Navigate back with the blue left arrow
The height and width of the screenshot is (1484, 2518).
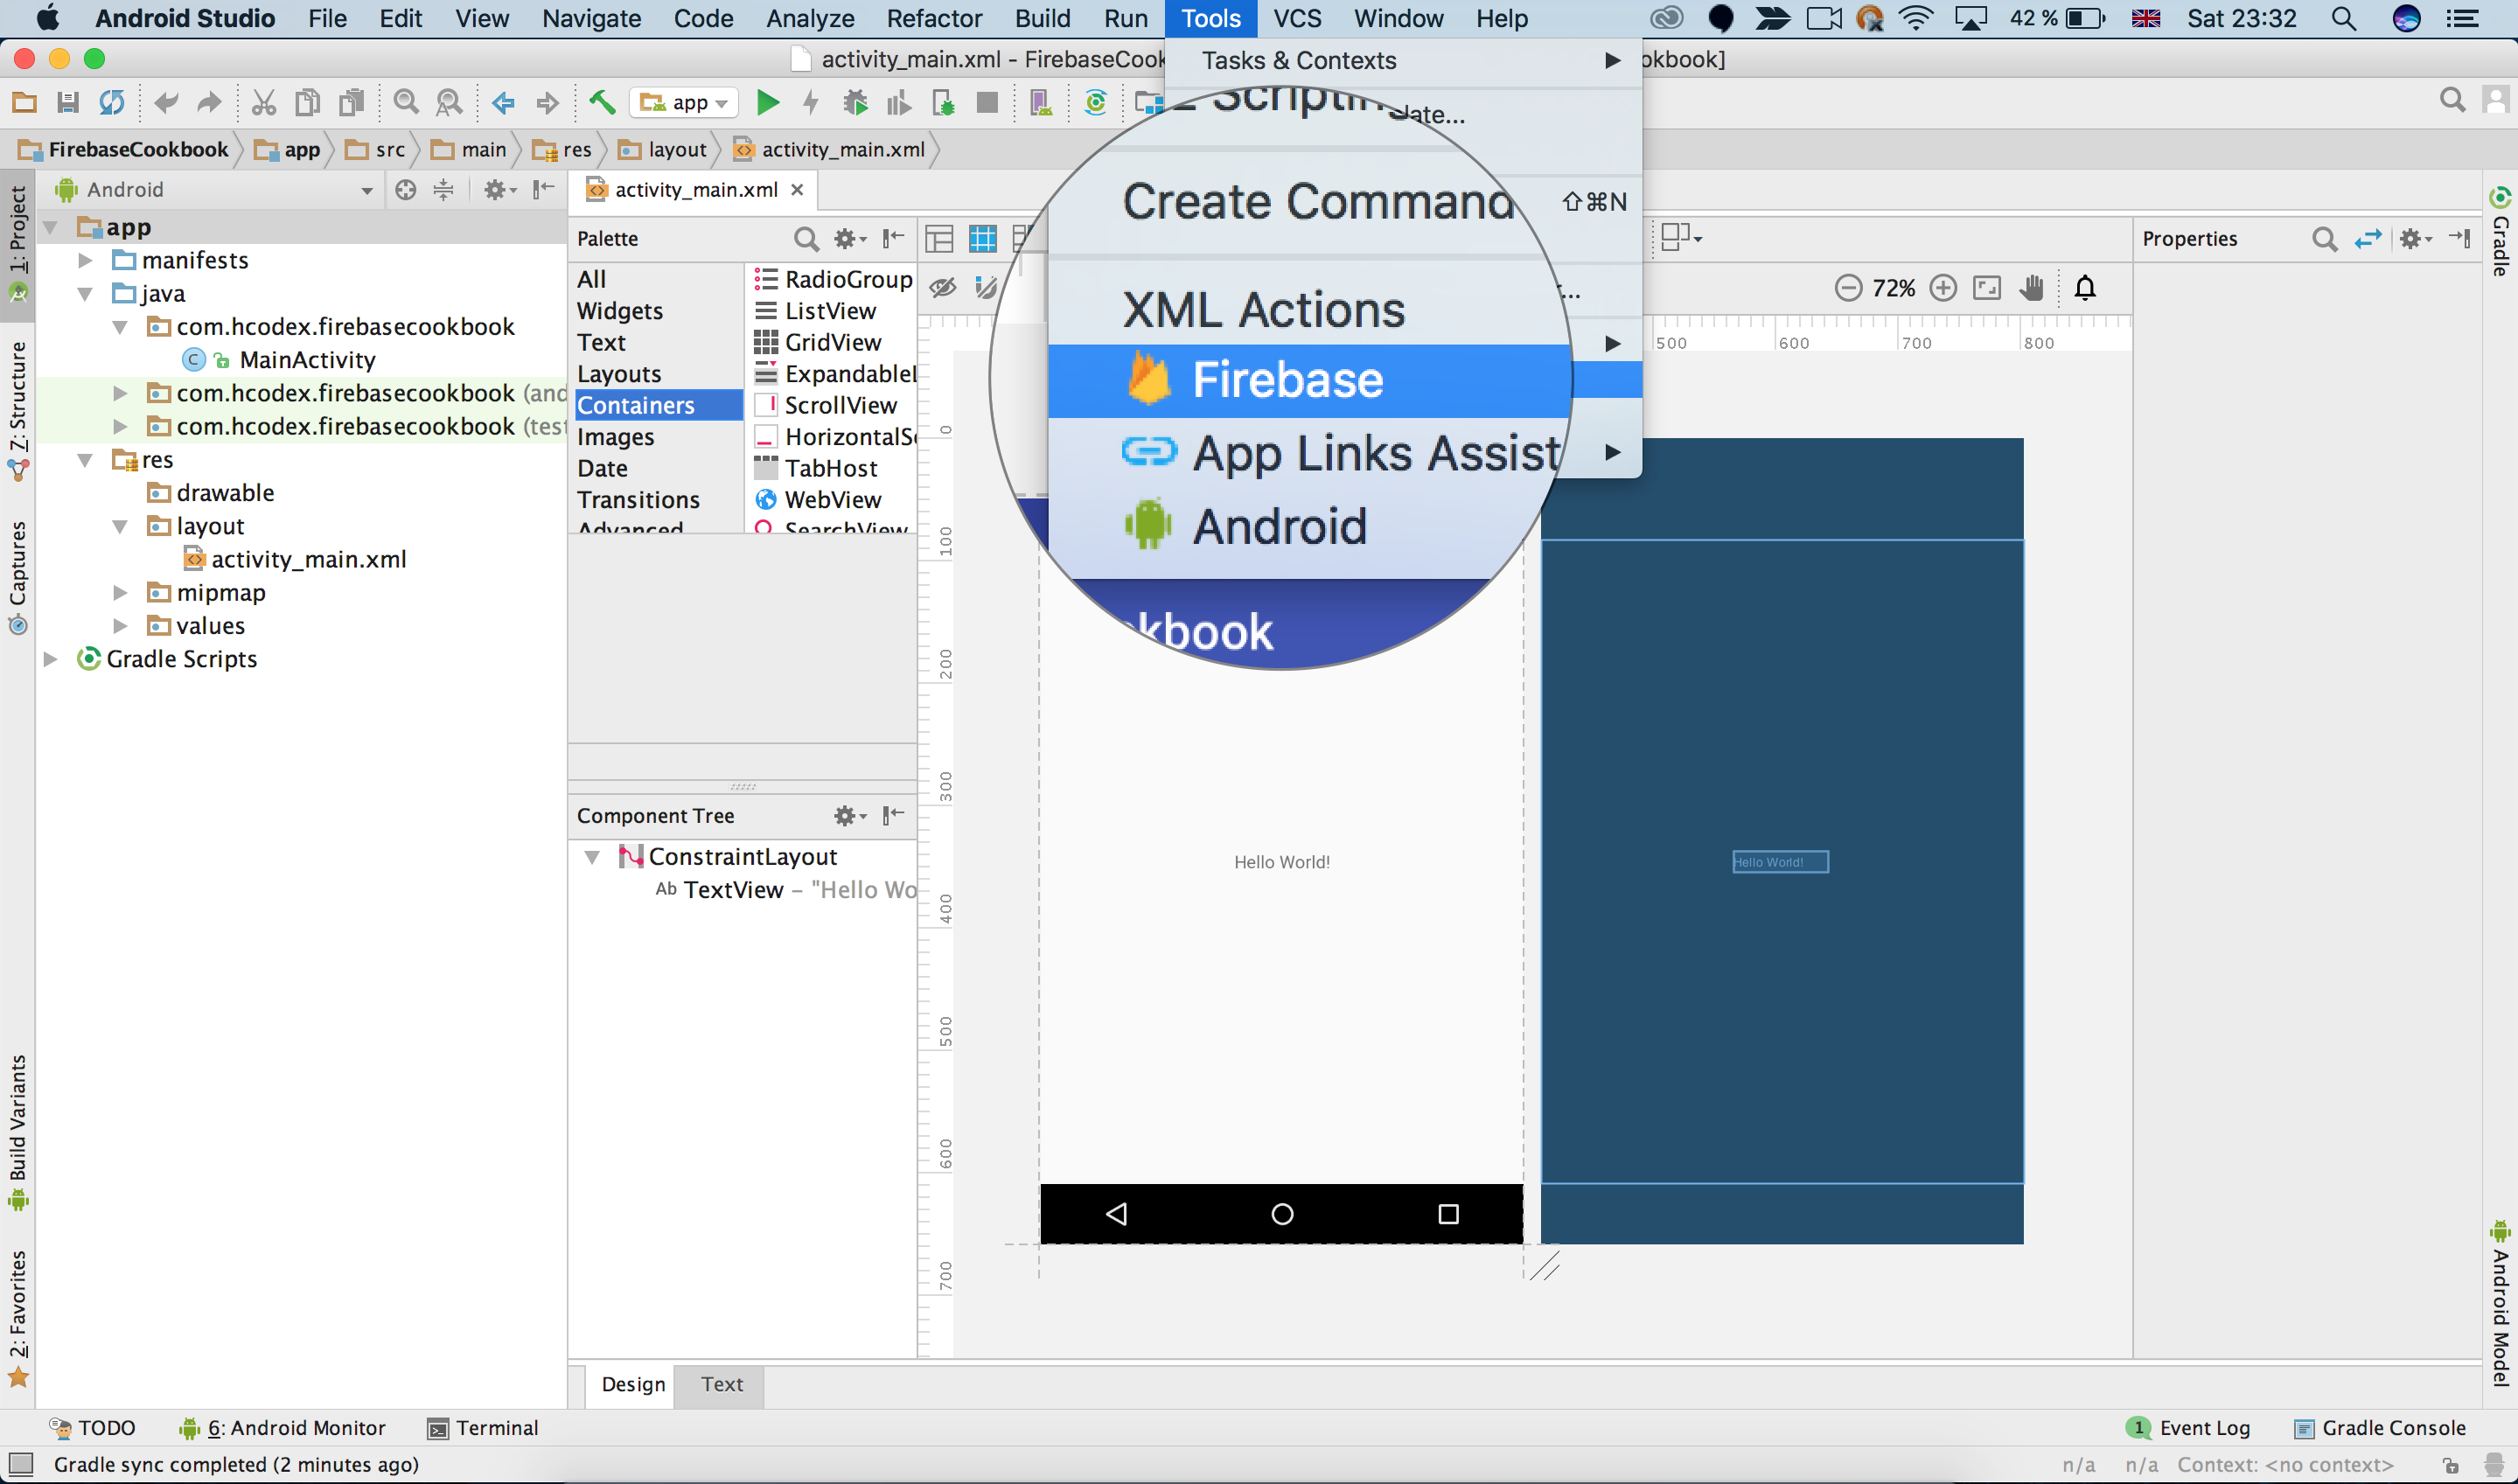[x=503, y=102]
